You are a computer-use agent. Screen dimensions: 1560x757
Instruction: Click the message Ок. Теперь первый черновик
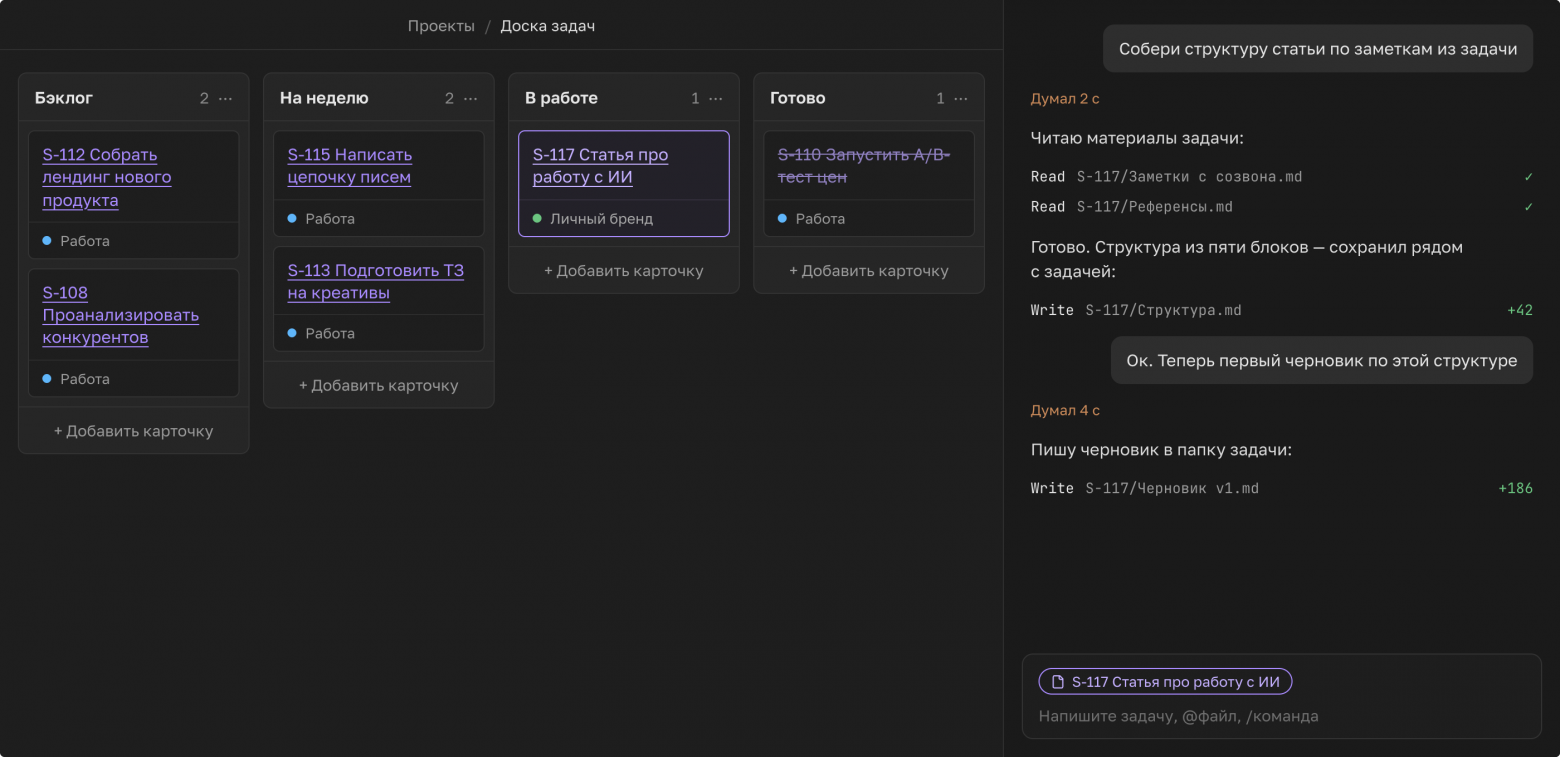[1322, 361]
